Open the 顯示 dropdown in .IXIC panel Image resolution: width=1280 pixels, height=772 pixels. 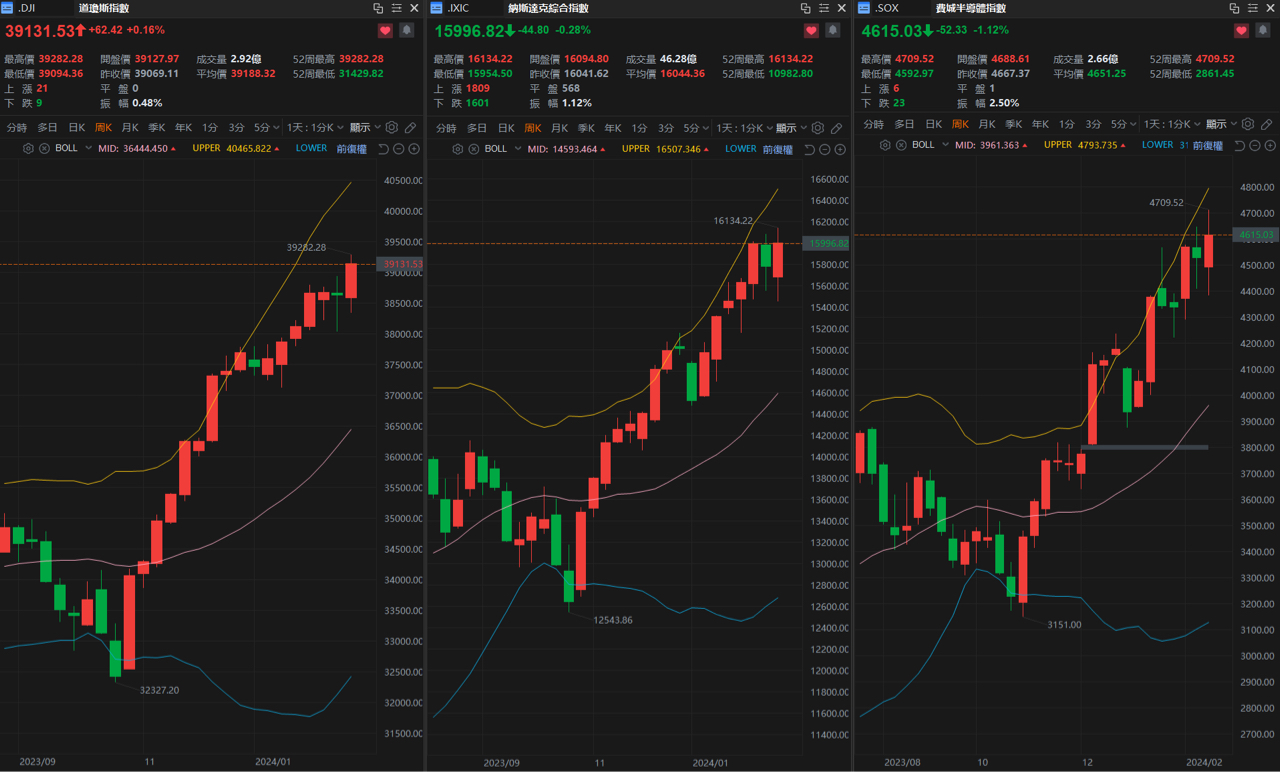click(x=790, y=128)
